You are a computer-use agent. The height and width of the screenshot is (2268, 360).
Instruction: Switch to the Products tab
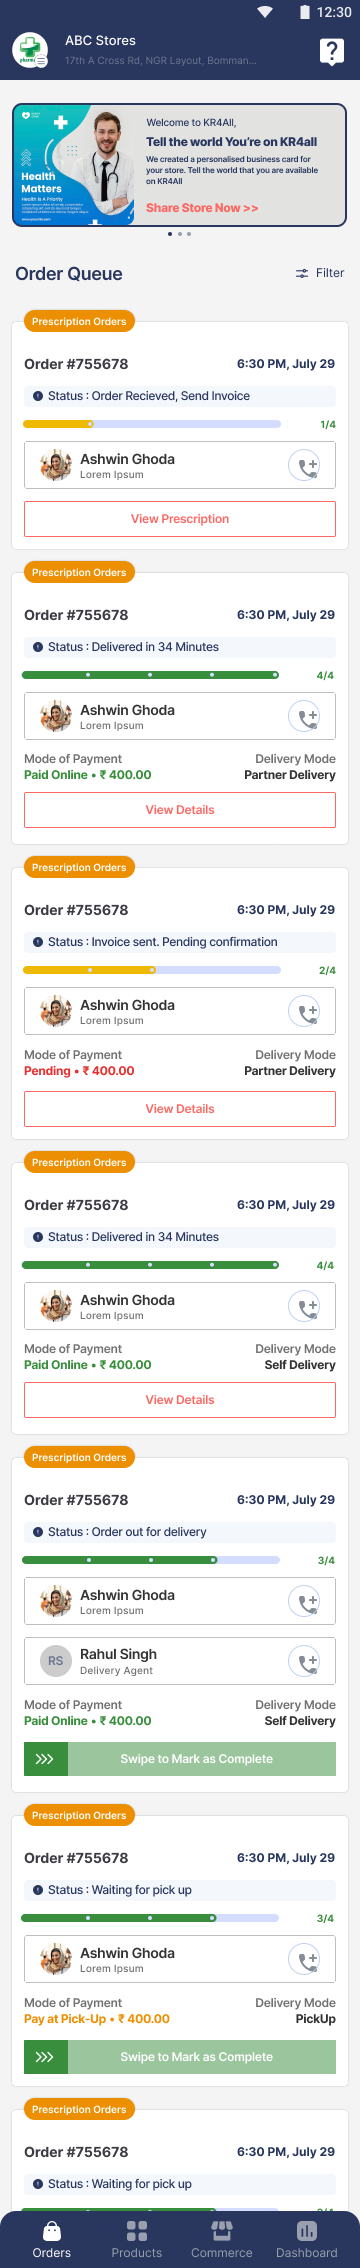coord(137,2238)
